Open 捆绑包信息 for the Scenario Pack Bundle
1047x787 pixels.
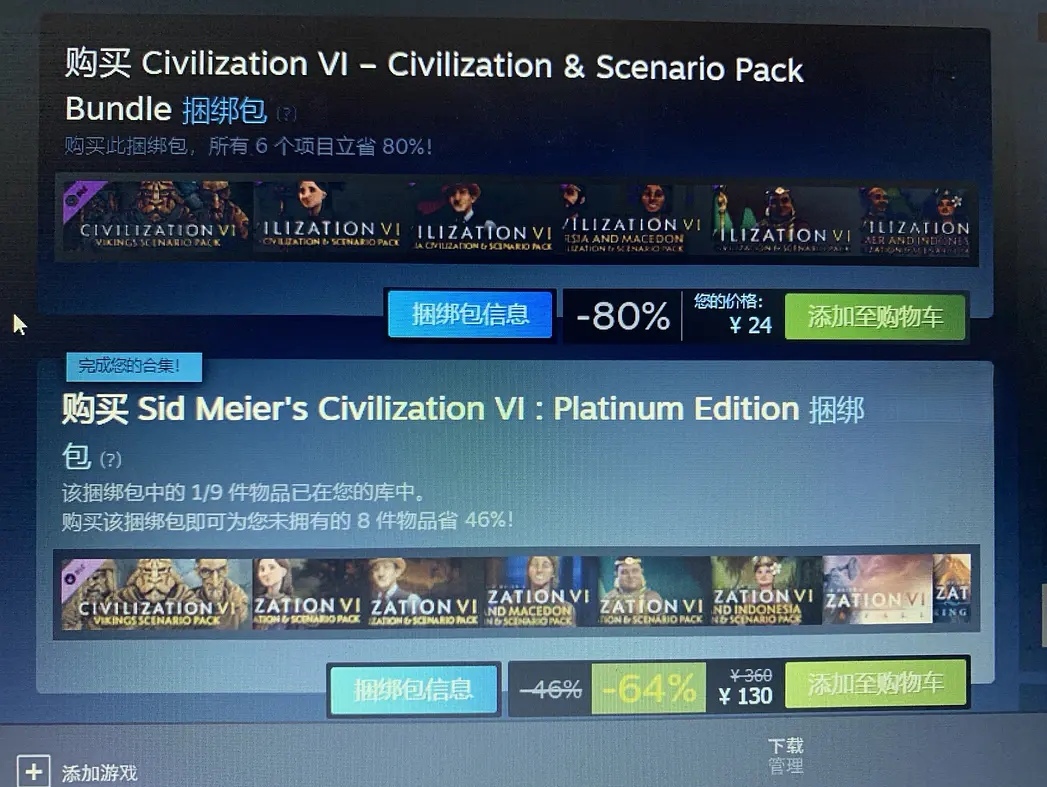tap(470, 314)
